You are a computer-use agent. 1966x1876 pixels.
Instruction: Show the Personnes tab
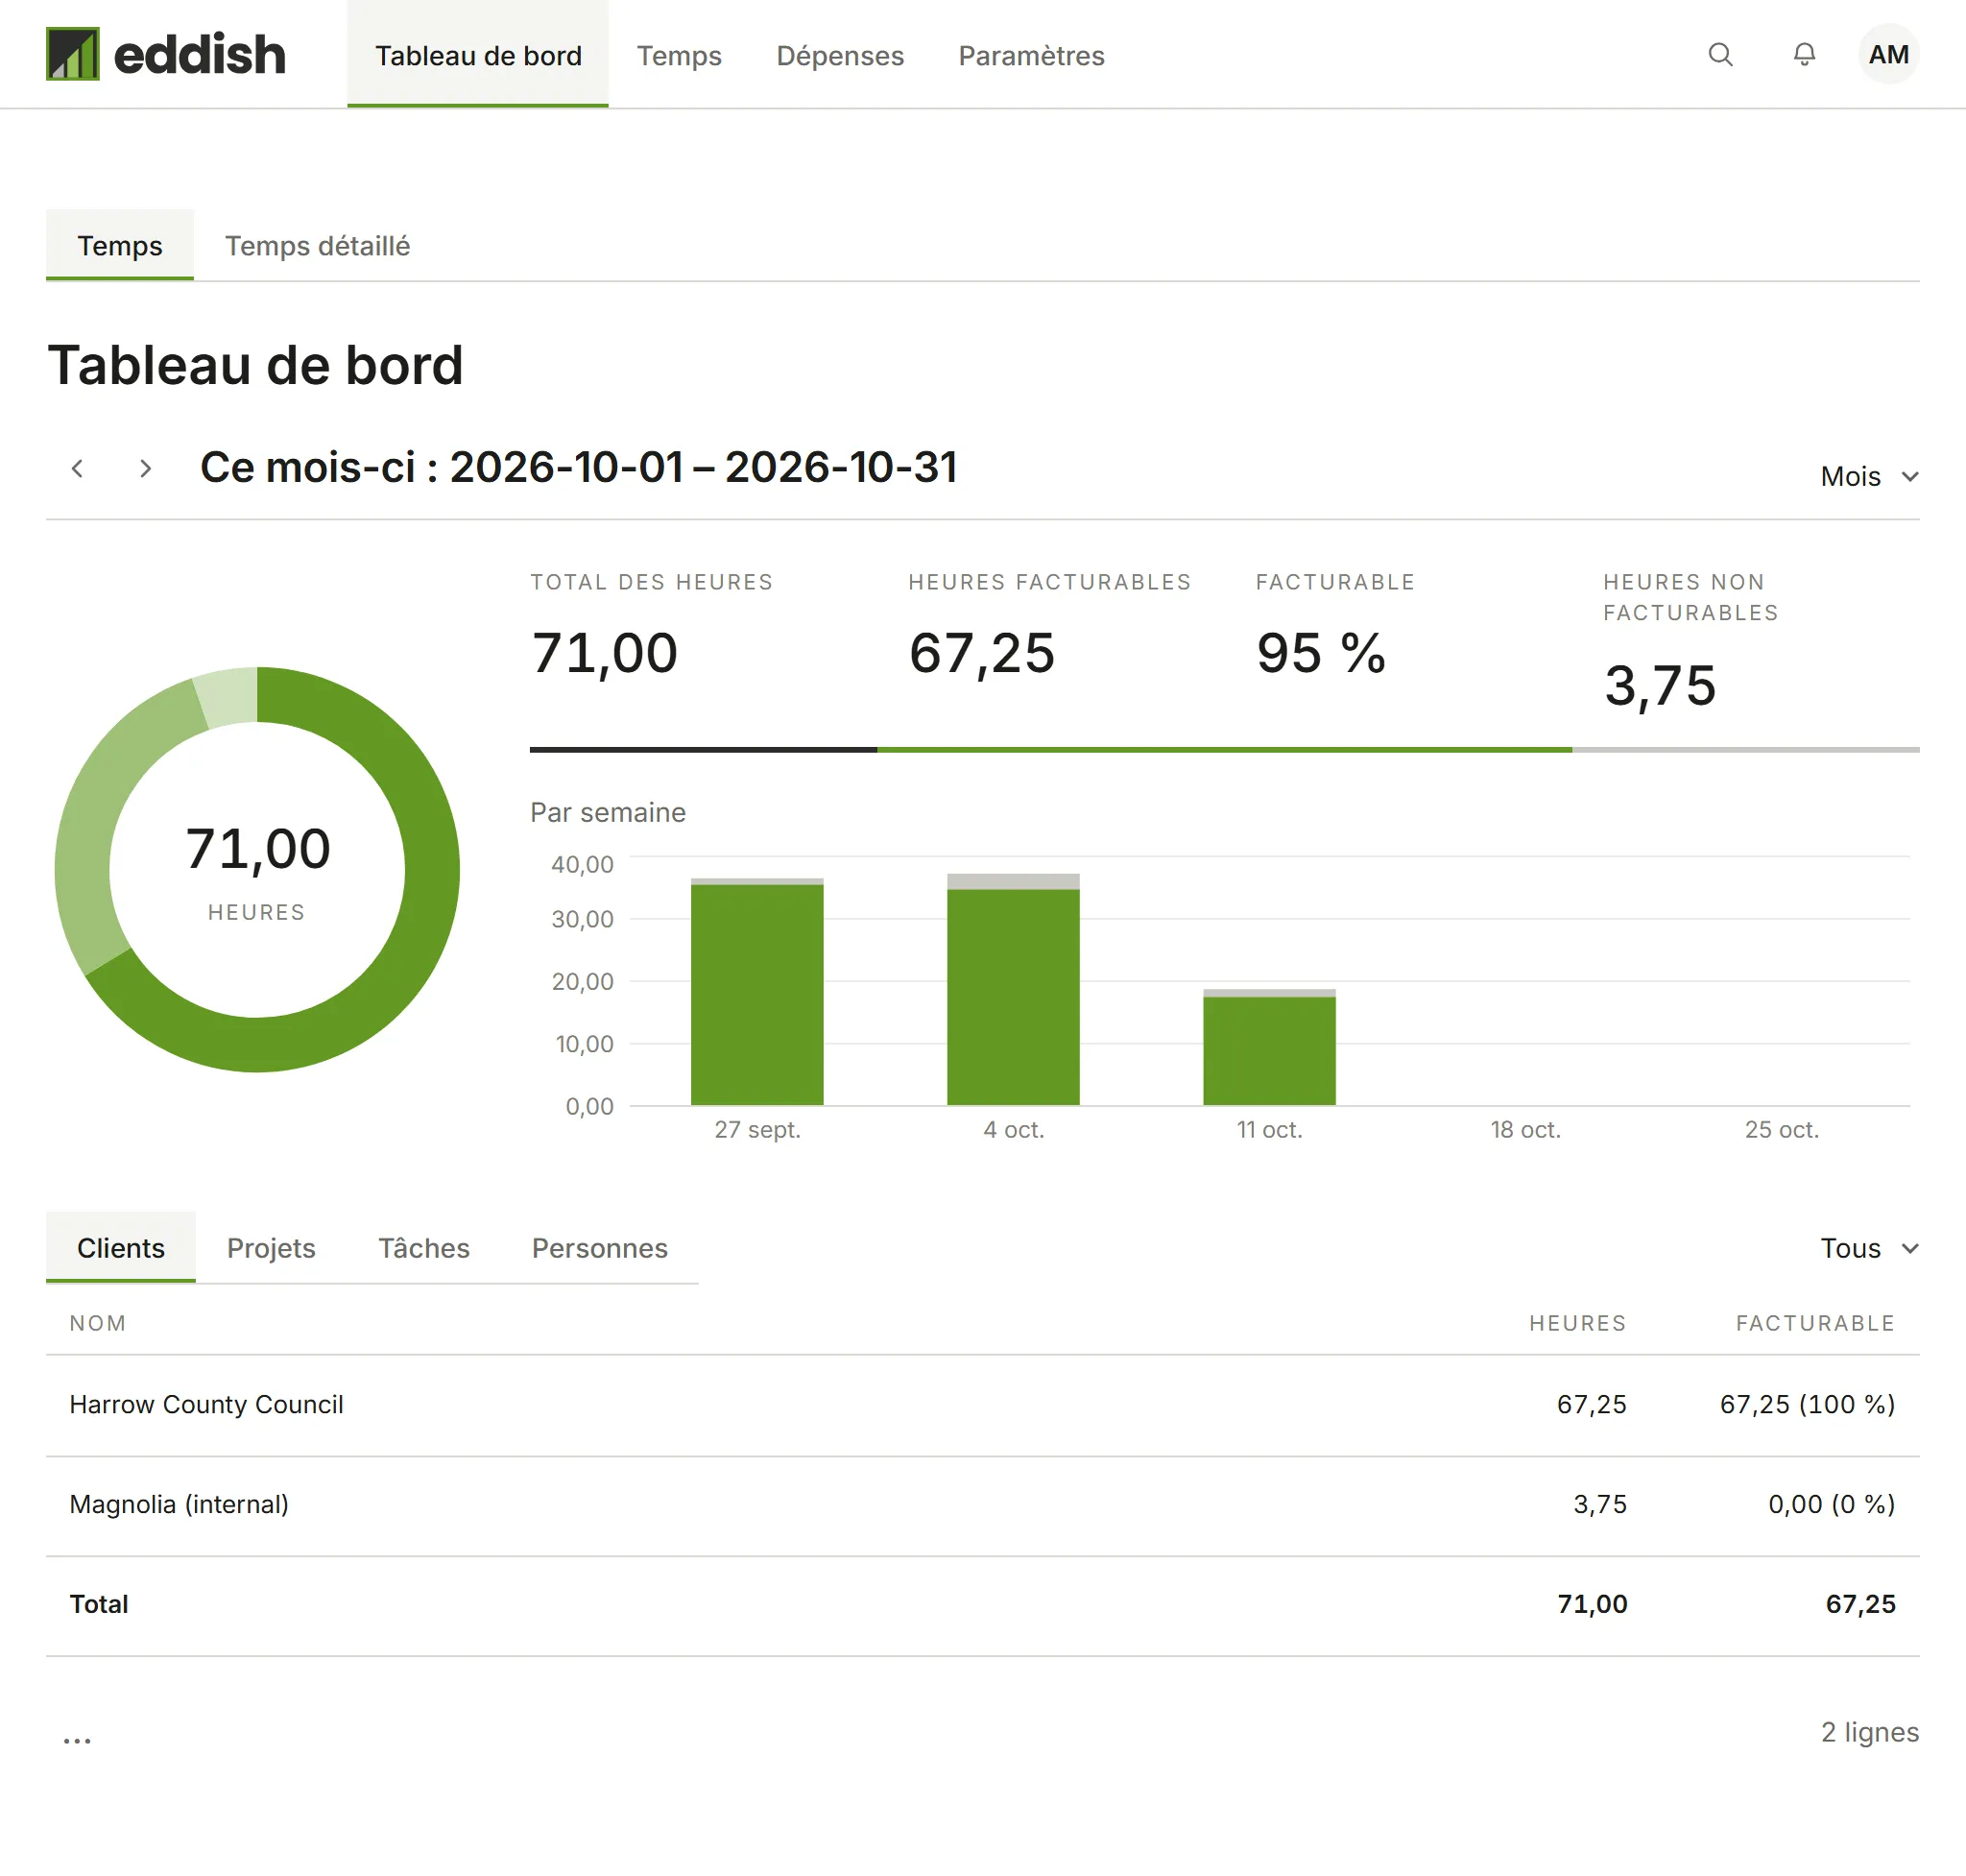tap(600, 1248)
